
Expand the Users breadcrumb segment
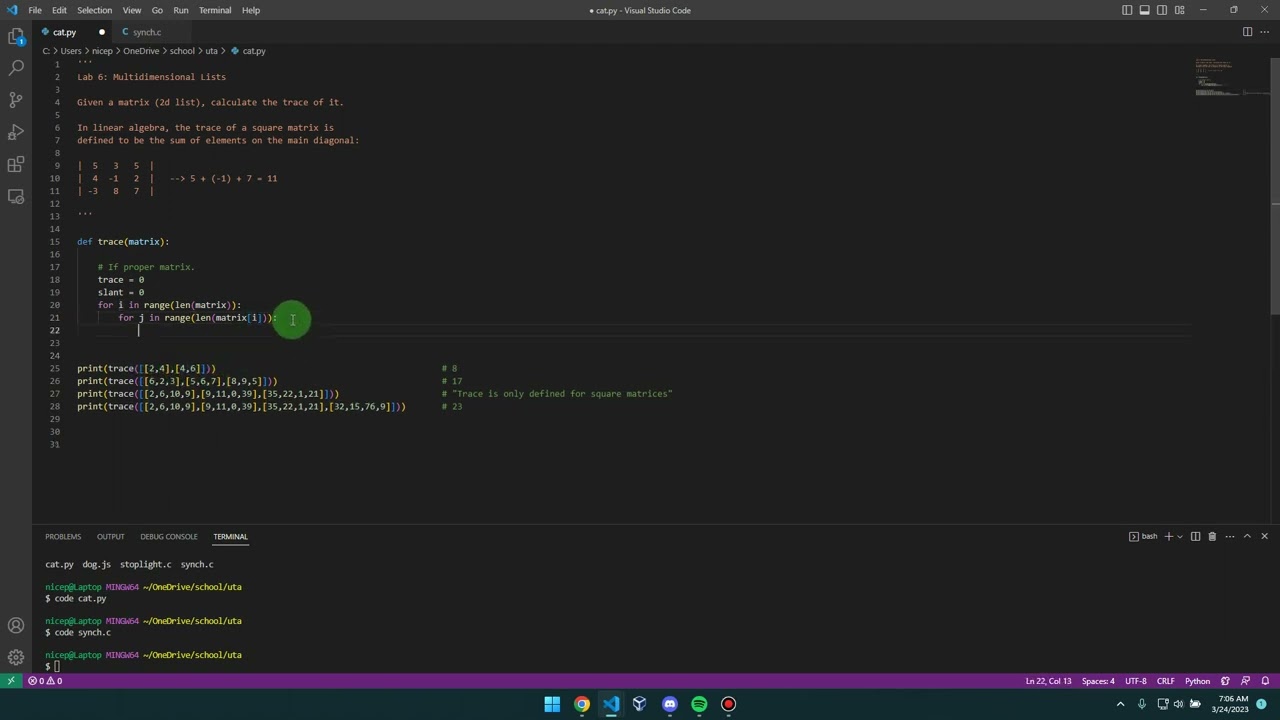(x=70, y=51)
